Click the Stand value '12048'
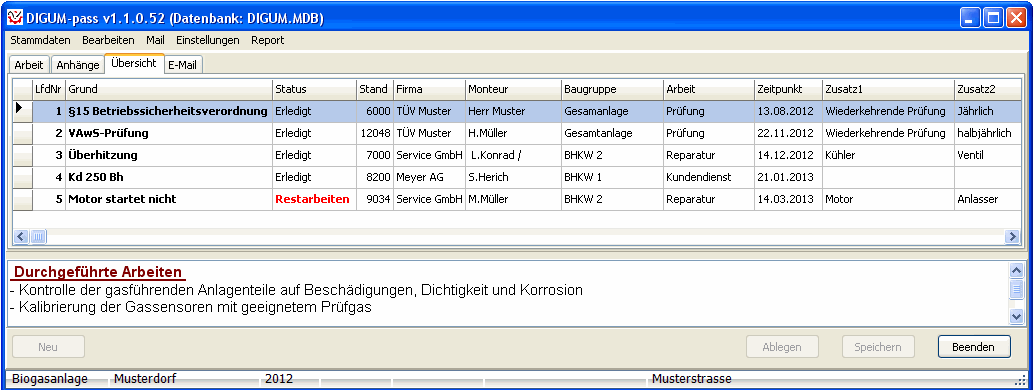 pos(375,133)
